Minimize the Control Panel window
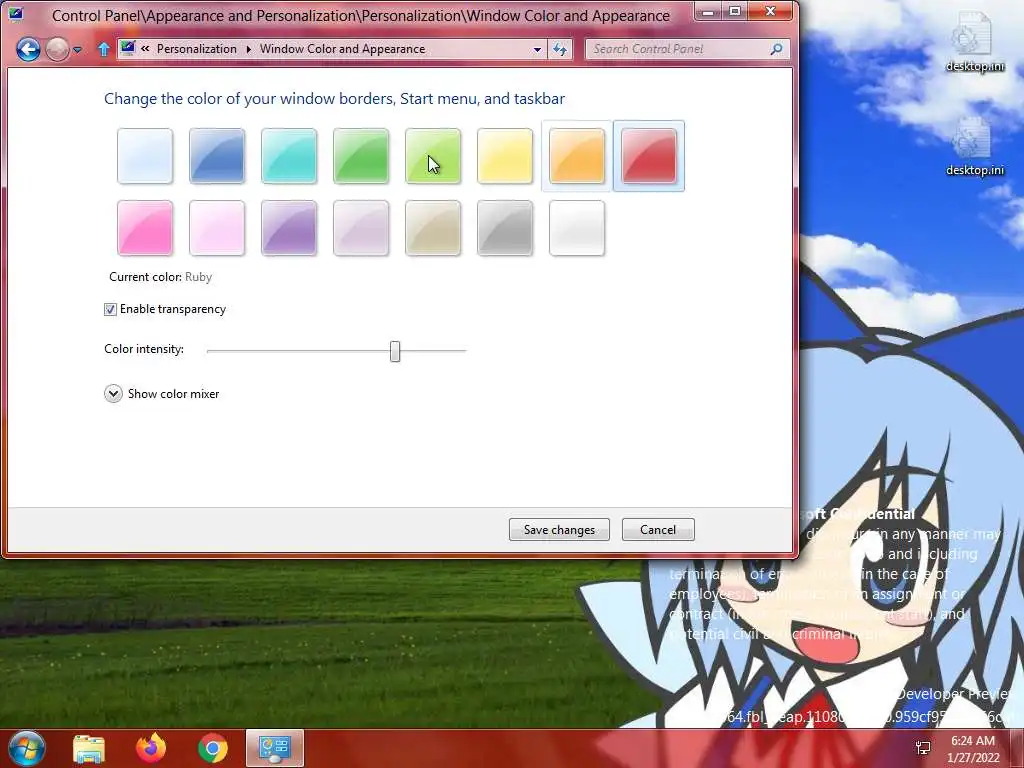1024x768 pixels. pyautogui.click(x=708, y=11)
